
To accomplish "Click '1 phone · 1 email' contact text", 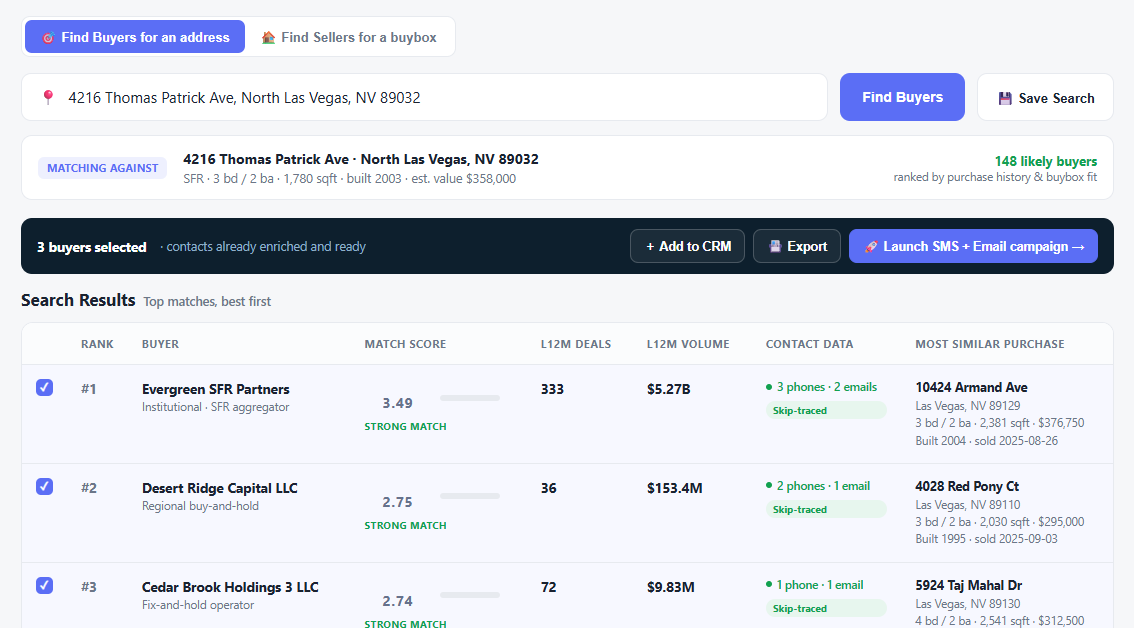I will tap(820, 585).
